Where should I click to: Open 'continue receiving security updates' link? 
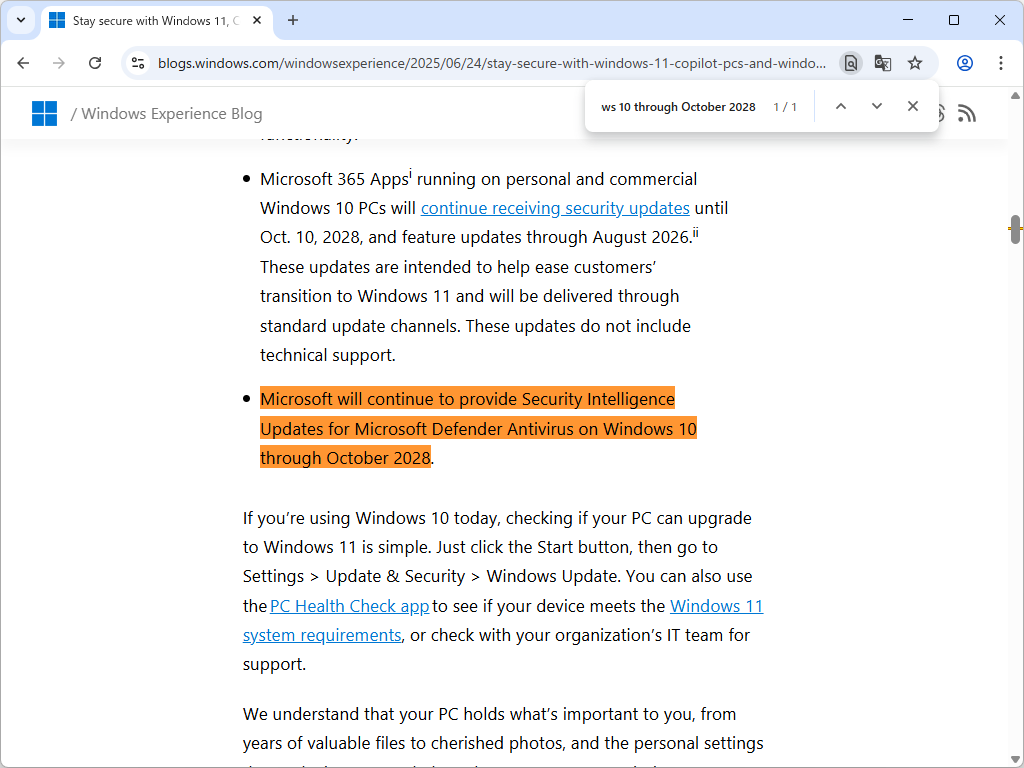pyautogui.click(x=555, y=208)
